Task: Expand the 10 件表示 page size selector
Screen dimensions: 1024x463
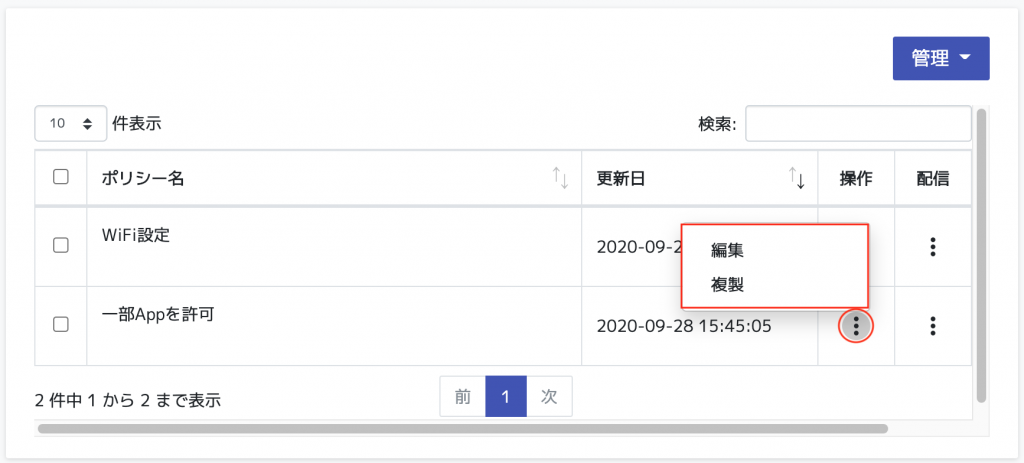Action: pos(71,123)
